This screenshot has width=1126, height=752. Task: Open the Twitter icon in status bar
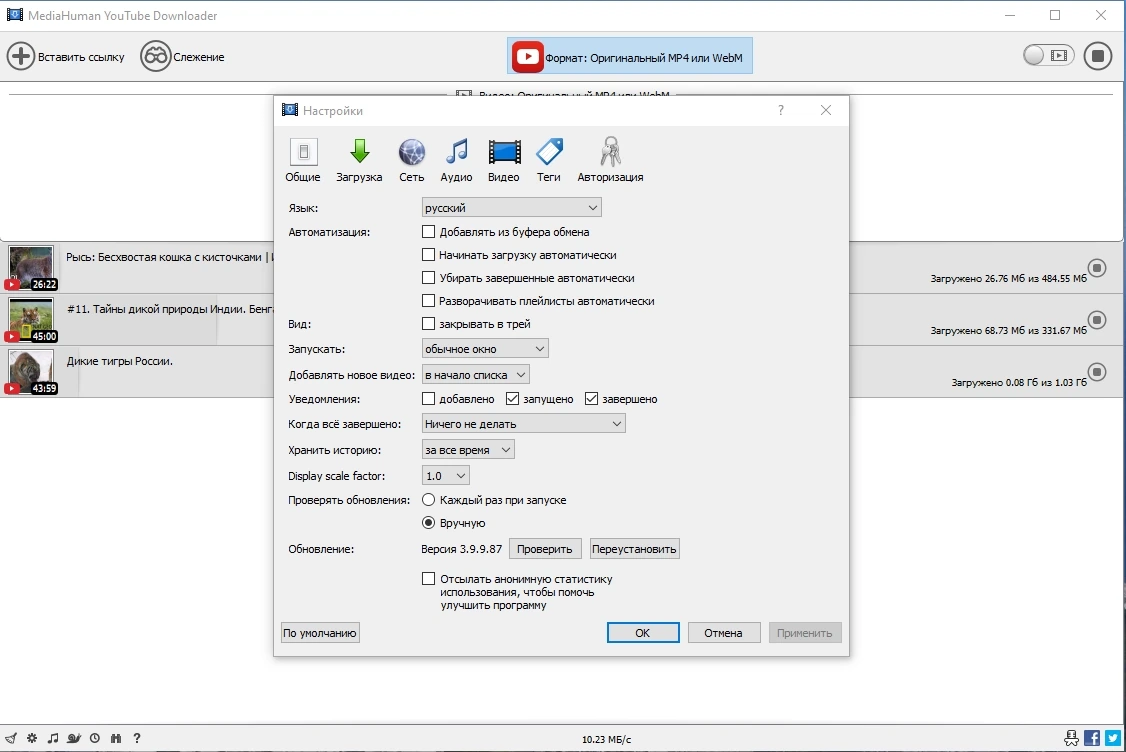tap(1113, 738)
